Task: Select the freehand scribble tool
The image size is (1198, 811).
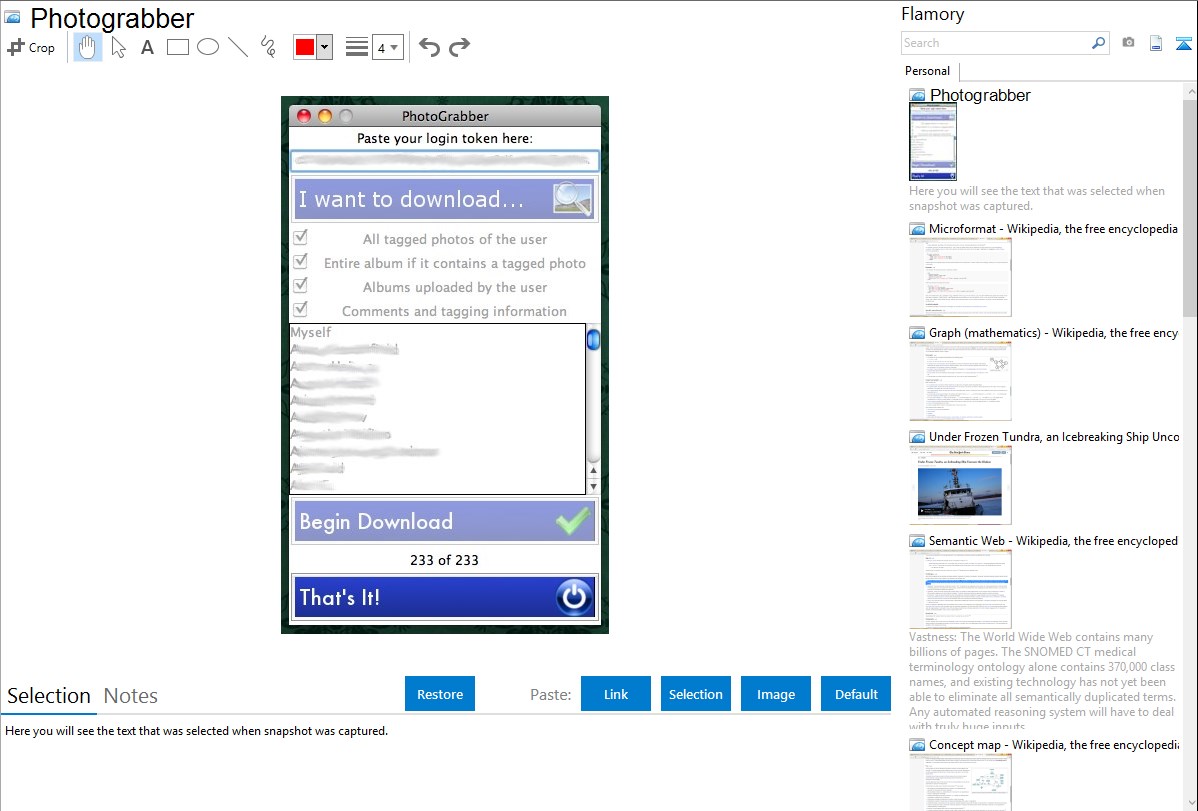Action: (x=268, y=47)
